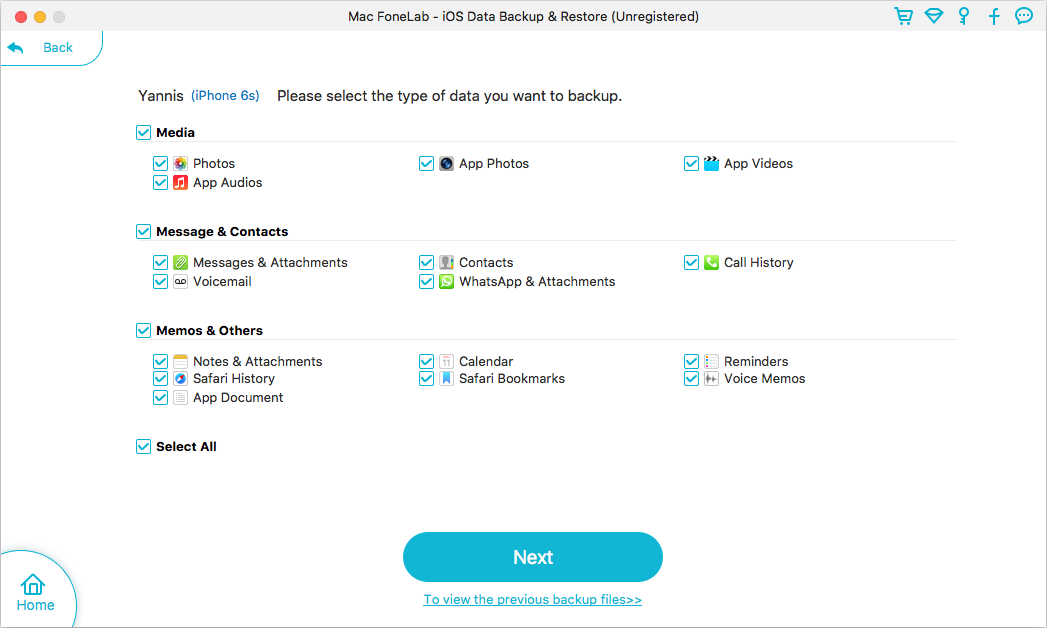Screen dimensions: 1047x628
Task: Click the iPhone 6s device label
Action: pyautogui.click(x=225, y=96)
